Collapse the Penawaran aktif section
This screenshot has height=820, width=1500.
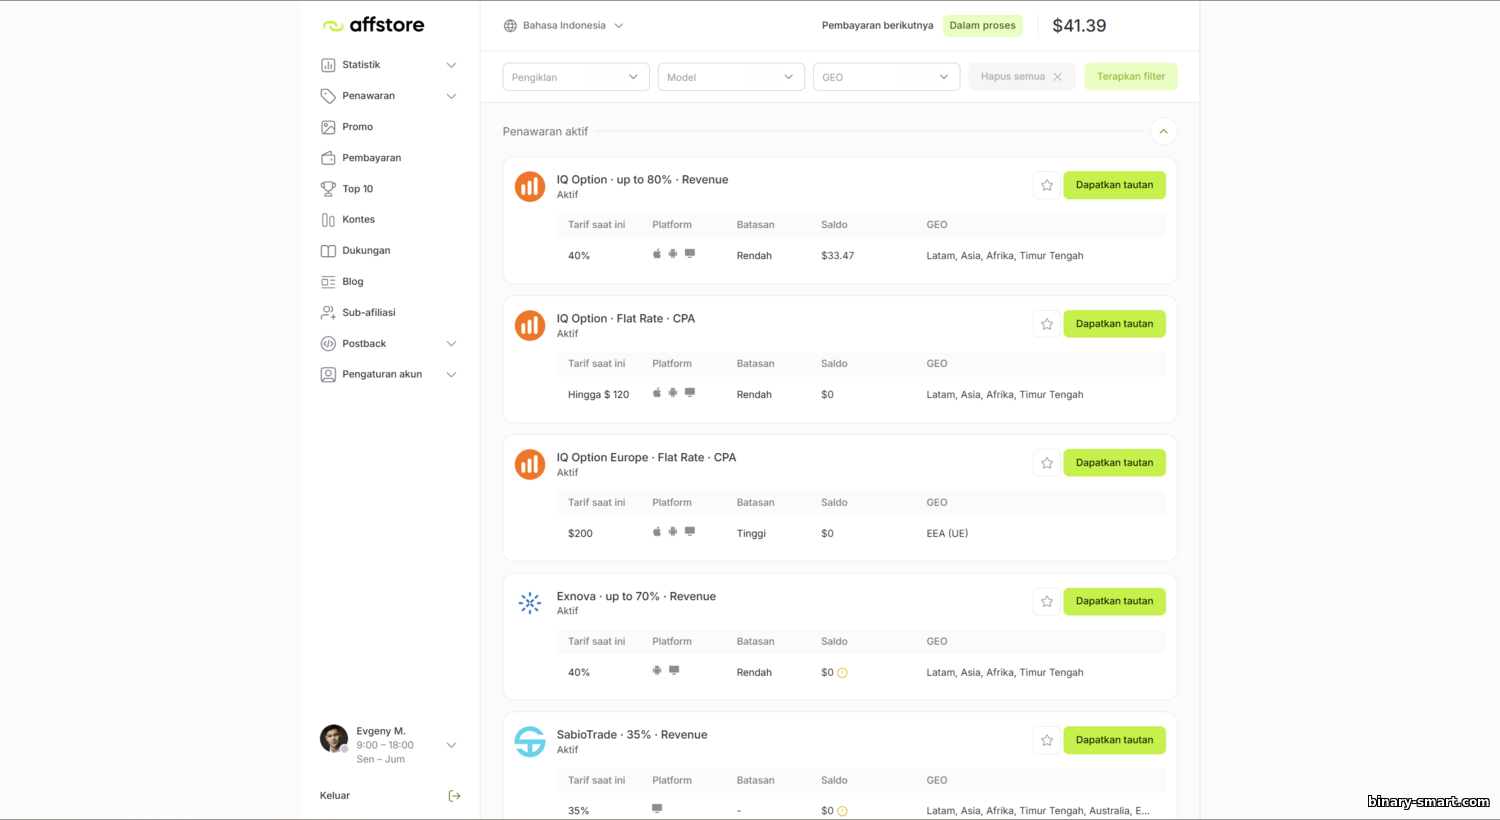pyautogui.click(x=1163, y=132)
